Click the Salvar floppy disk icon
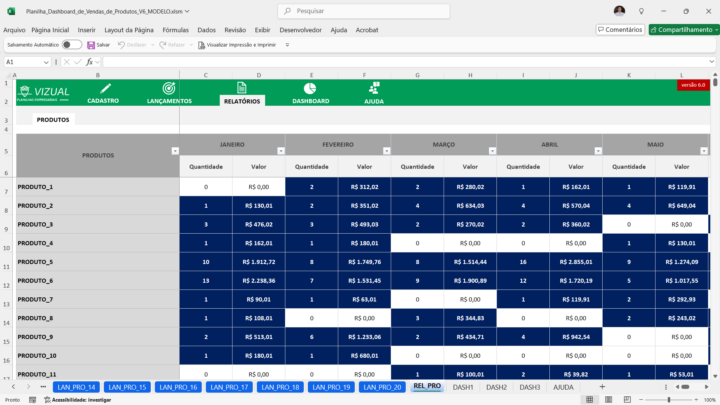 pyautogui.click(x=91, y=45)
